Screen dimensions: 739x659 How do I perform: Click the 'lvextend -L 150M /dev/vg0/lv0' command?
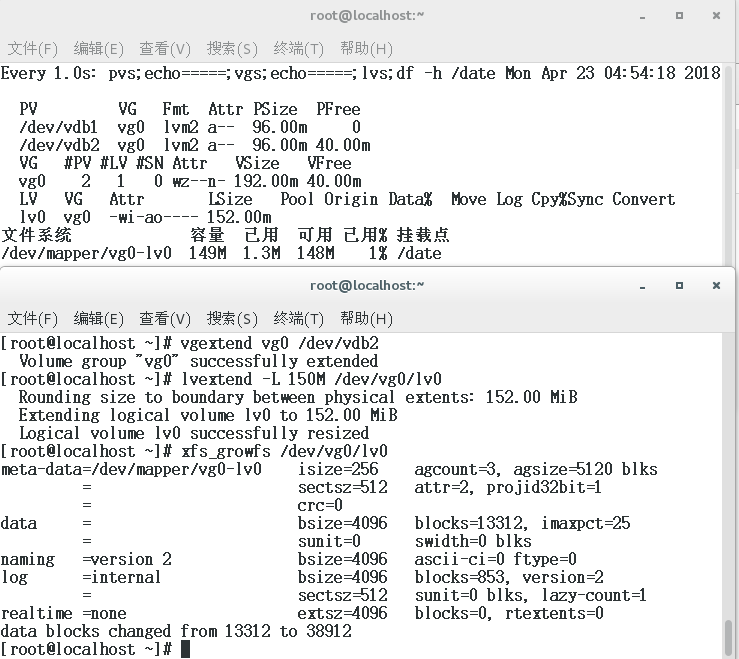(311, 379)
